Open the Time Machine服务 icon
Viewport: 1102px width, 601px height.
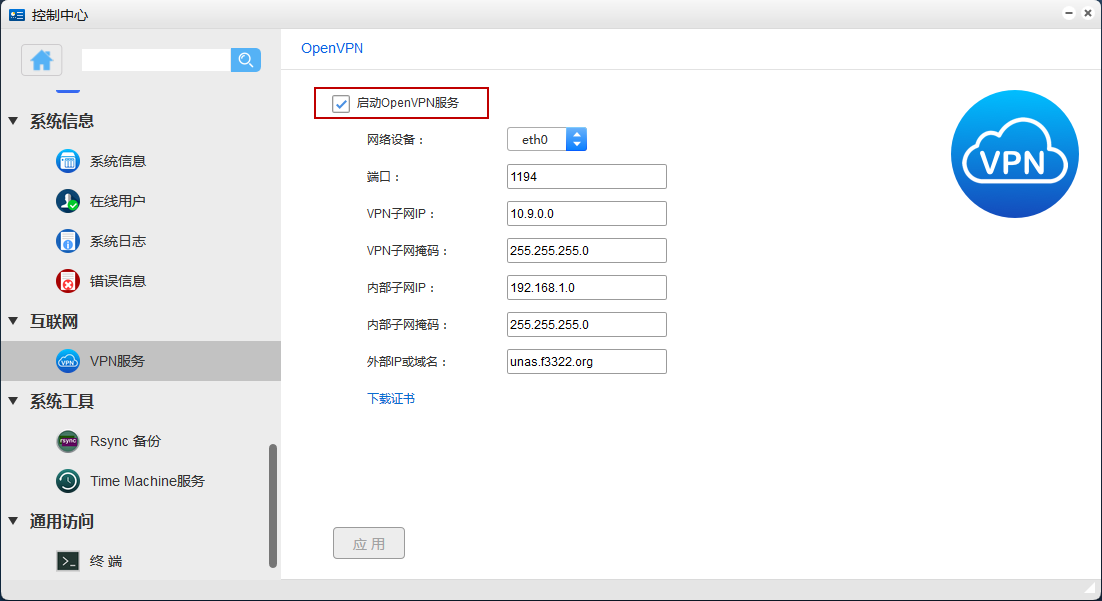coord(68,481)
